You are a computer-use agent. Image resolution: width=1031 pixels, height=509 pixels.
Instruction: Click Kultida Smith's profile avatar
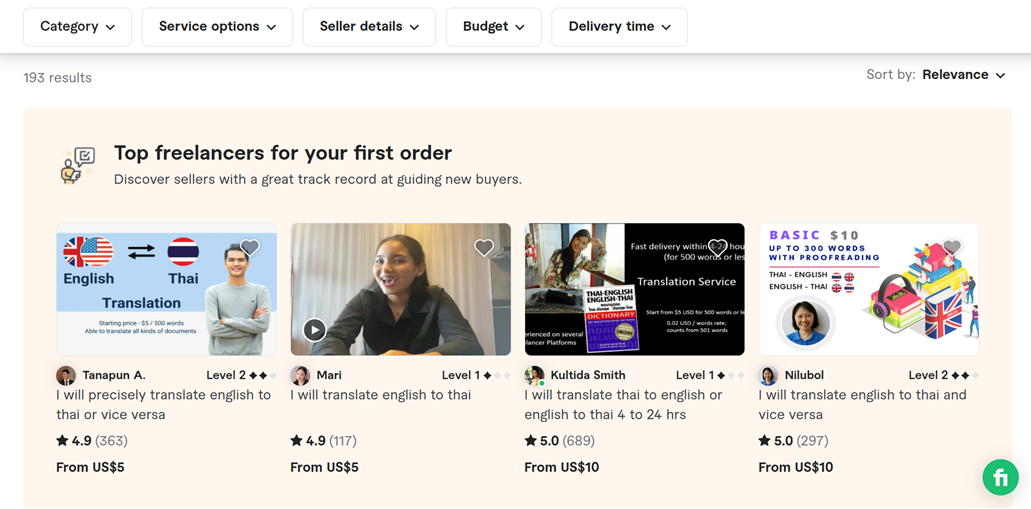tap(534, 376)
